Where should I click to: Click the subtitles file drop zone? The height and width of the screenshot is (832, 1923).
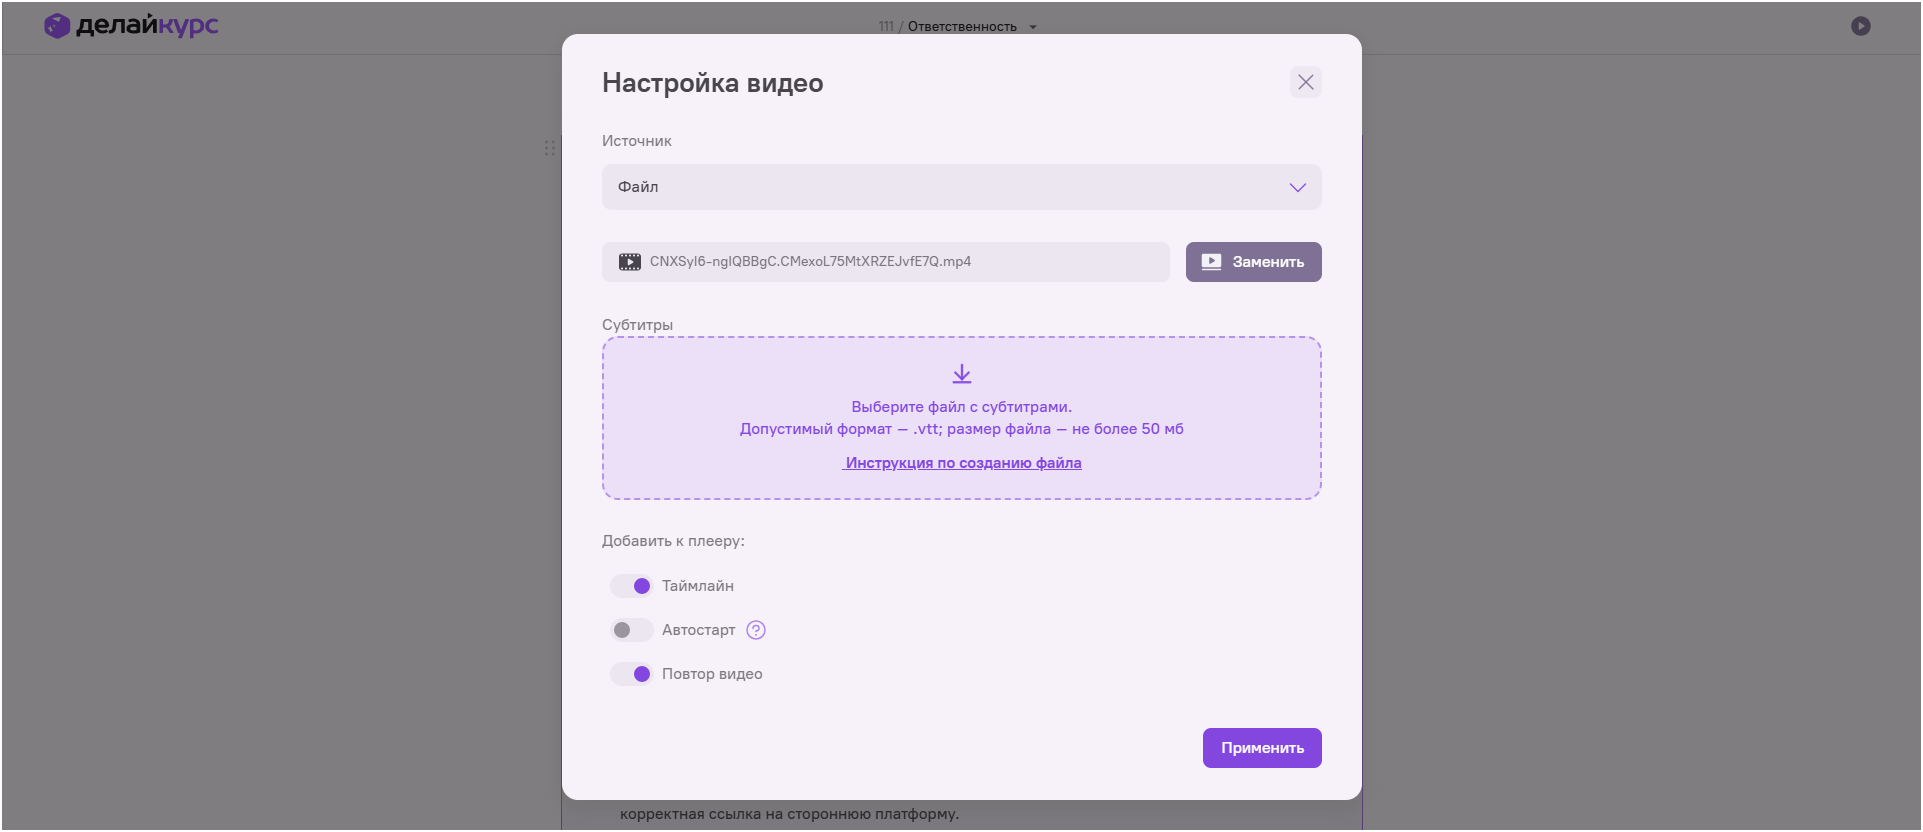pyautogui.click(x=961, y=418)
